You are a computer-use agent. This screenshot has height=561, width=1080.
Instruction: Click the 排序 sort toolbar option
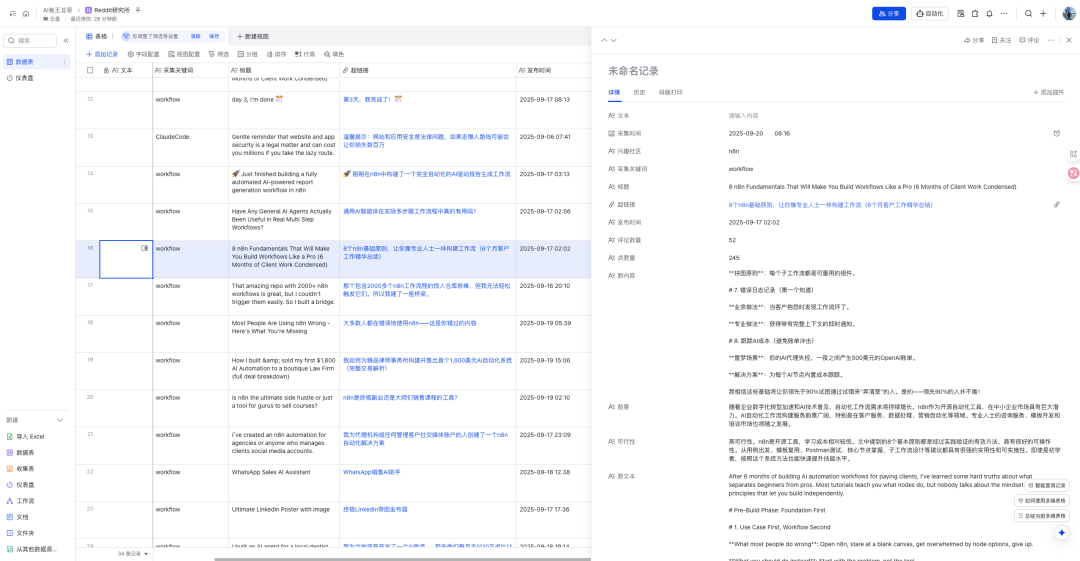coord(275,54)
